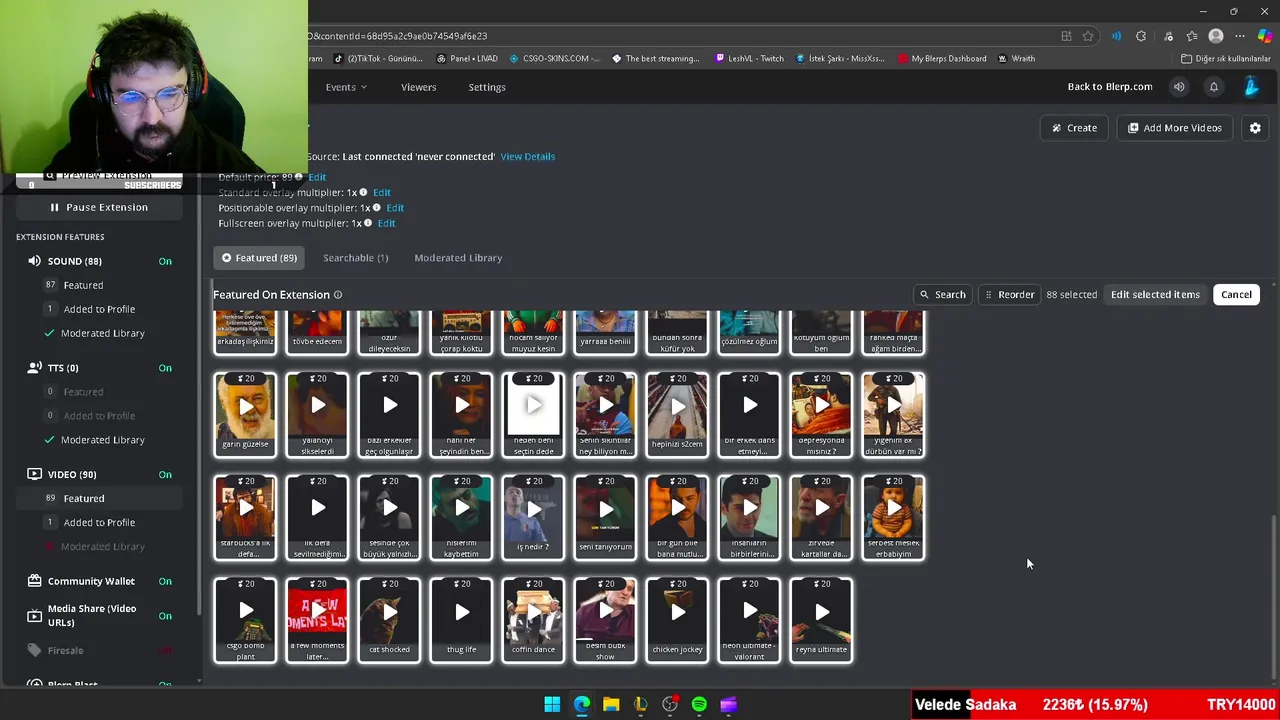Click the Media Share TV icon

34,615
